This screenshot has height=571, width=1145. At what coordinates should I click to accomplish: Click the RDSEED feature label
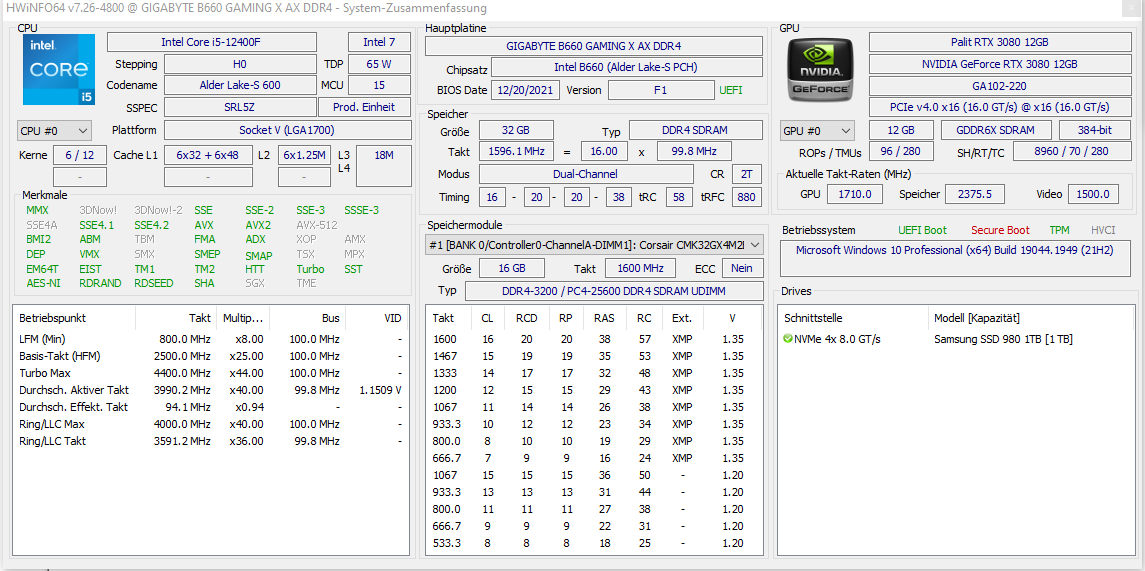(x=153, y=283)
